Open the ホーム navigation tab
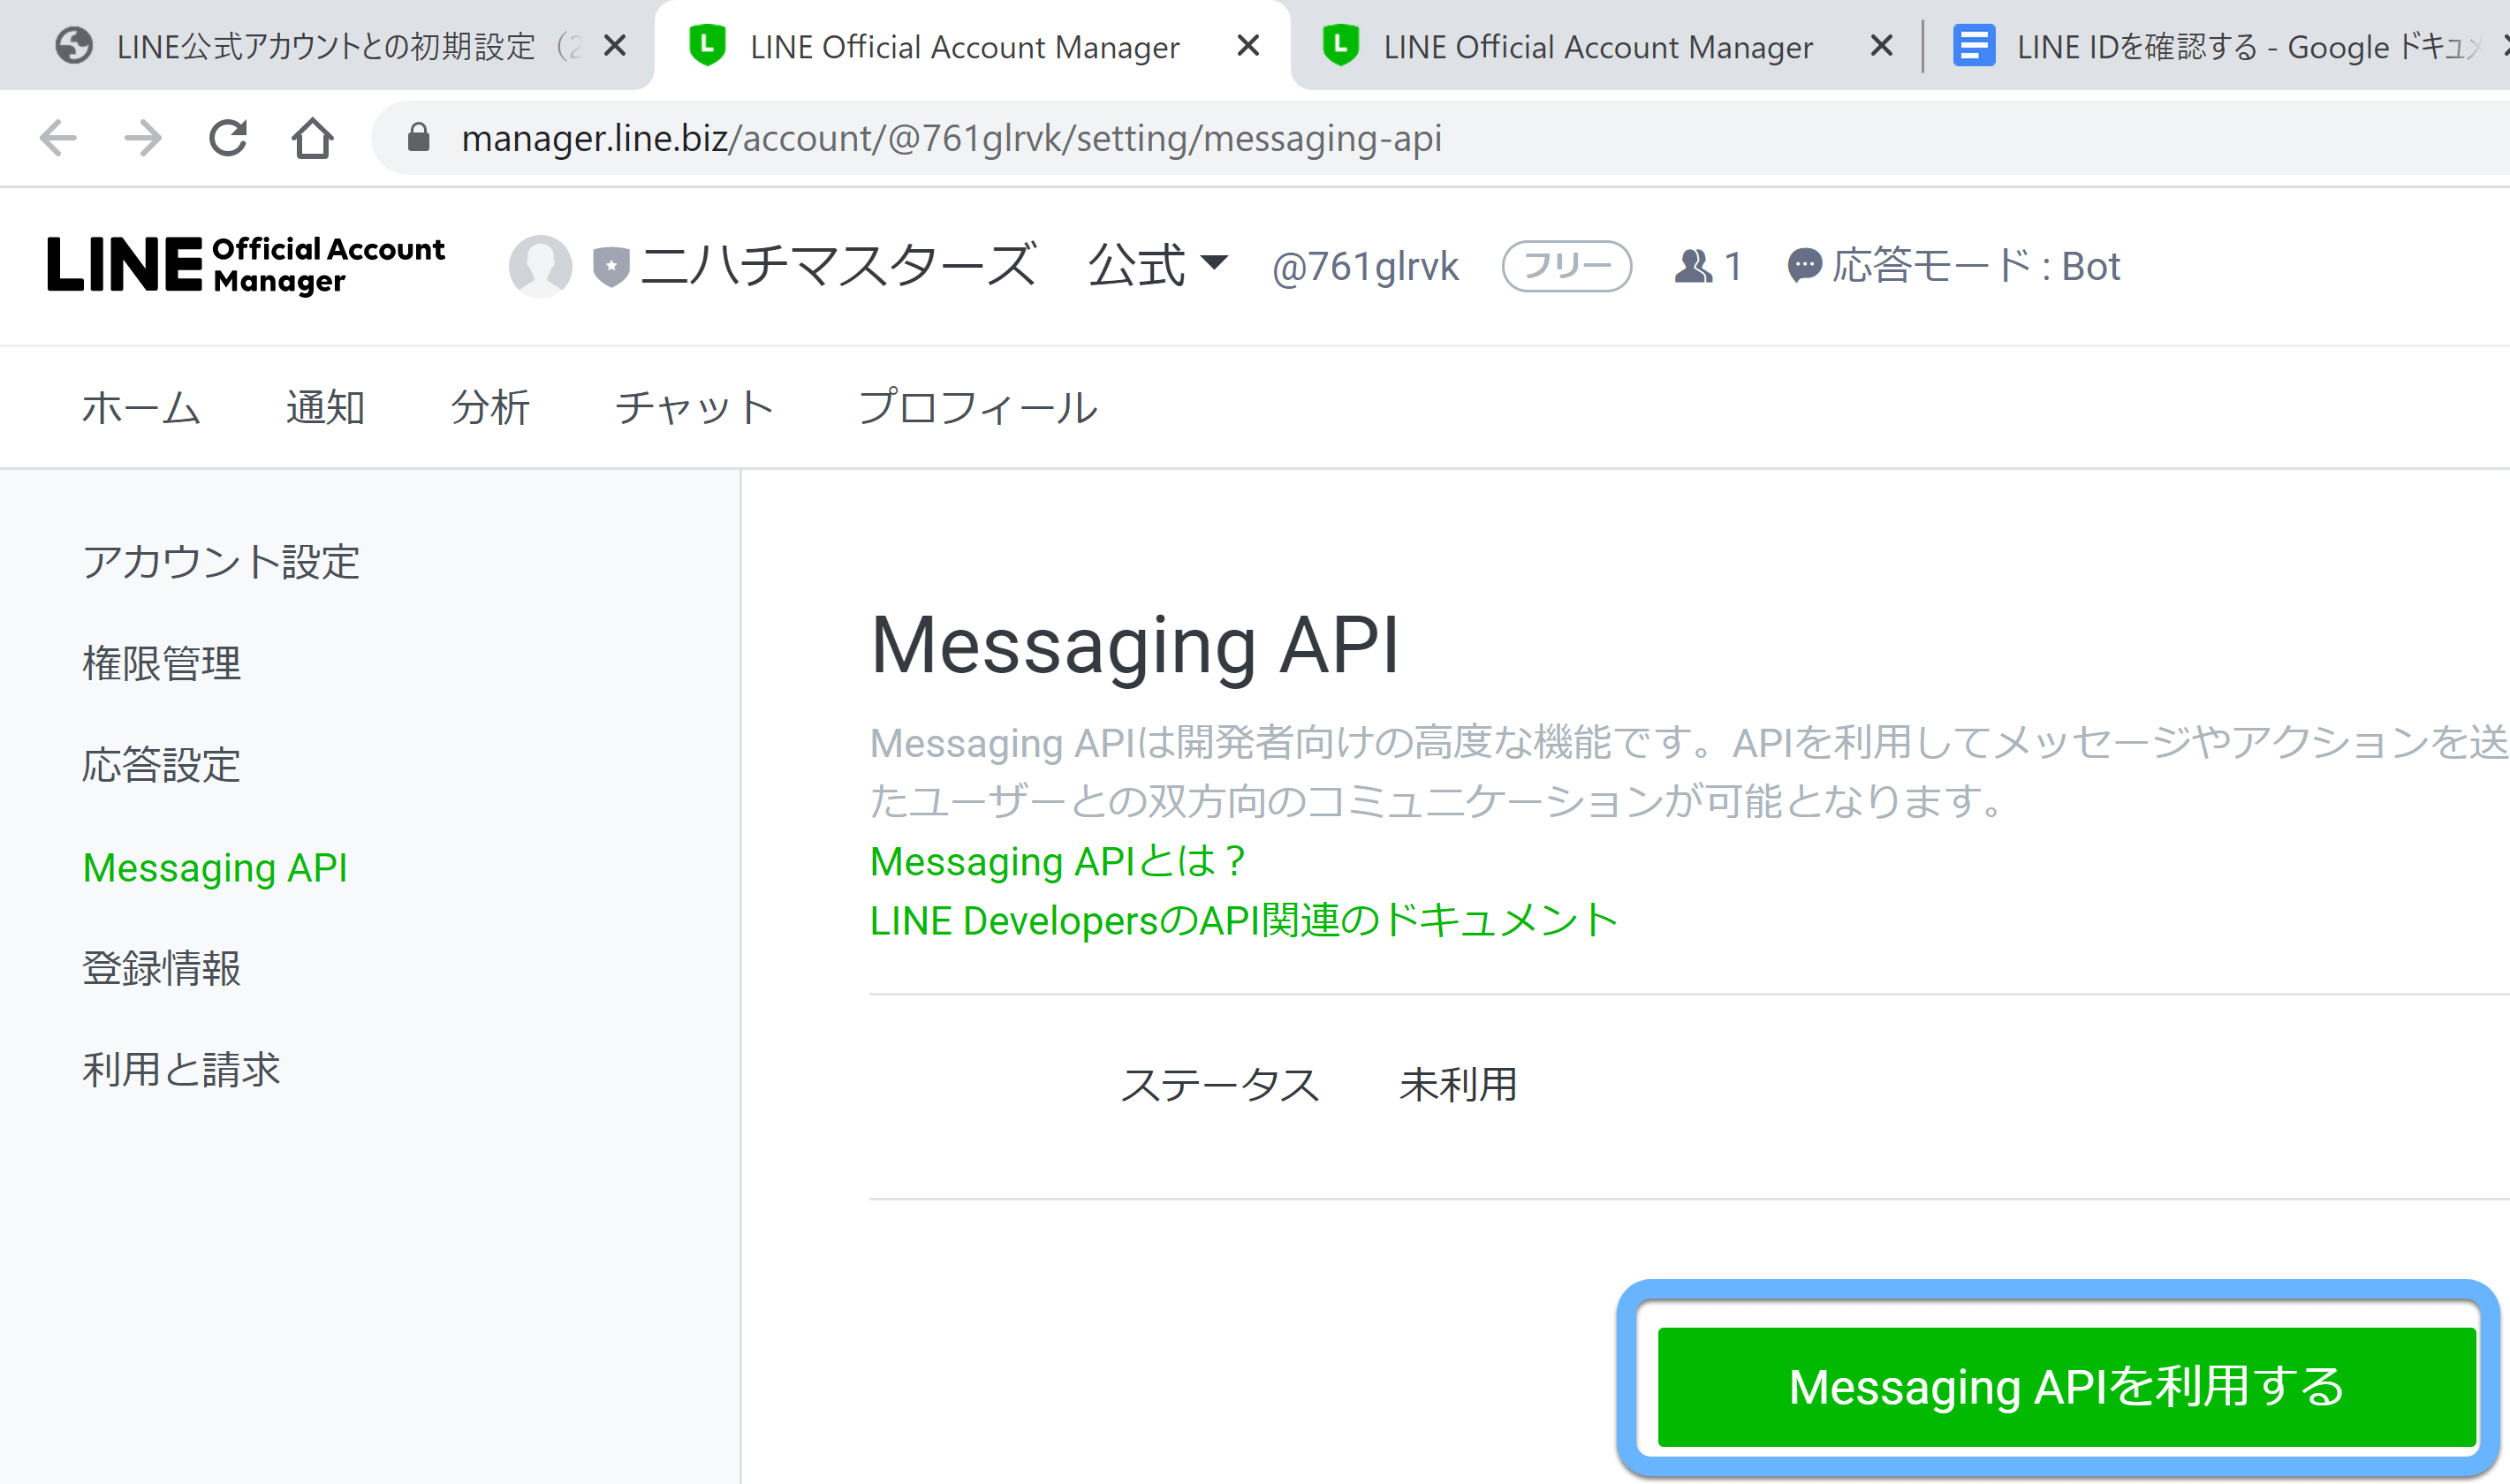 point(141,407)
